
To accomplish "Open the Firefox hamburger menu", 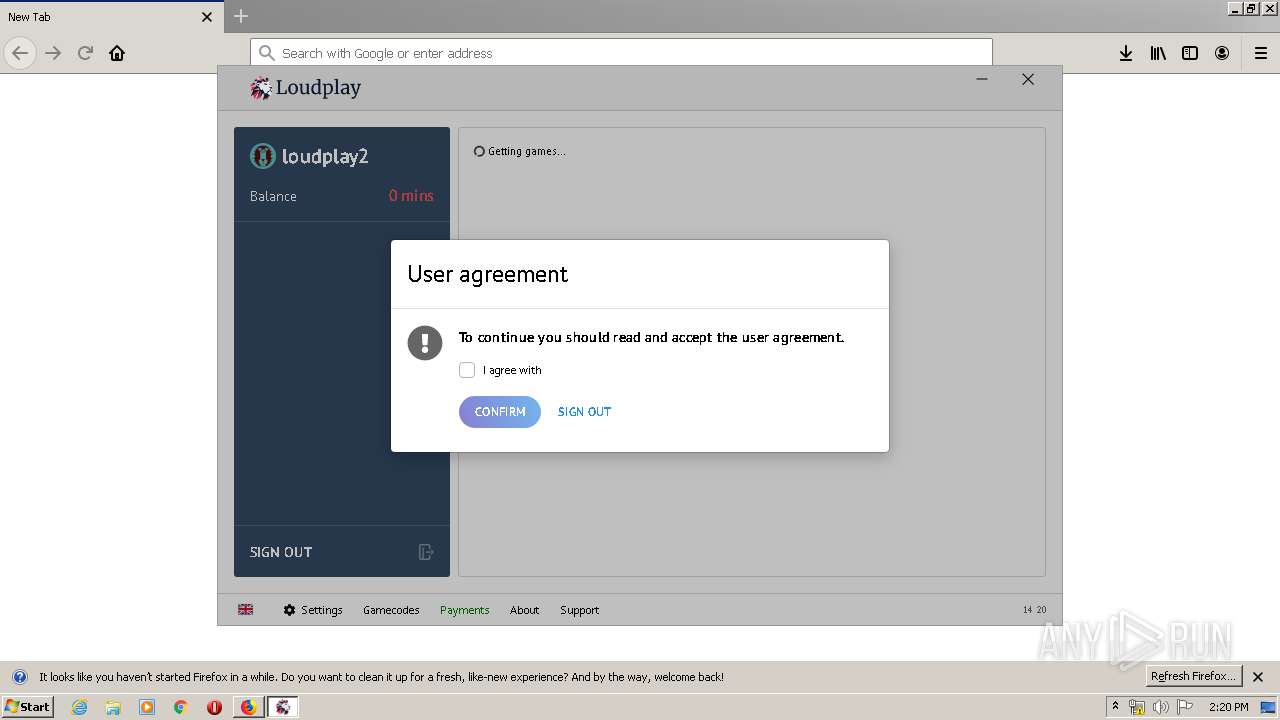I will pos(1261,53).
